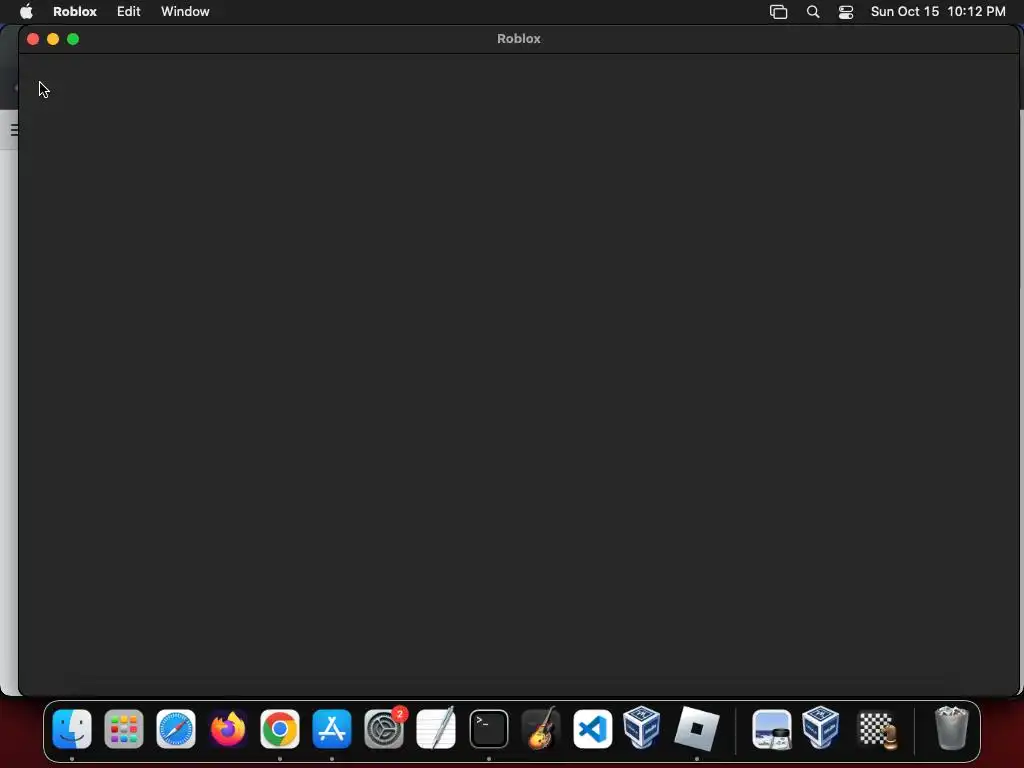Launch Chess from the Dock
1024x768 pixels.
(878, 730)
